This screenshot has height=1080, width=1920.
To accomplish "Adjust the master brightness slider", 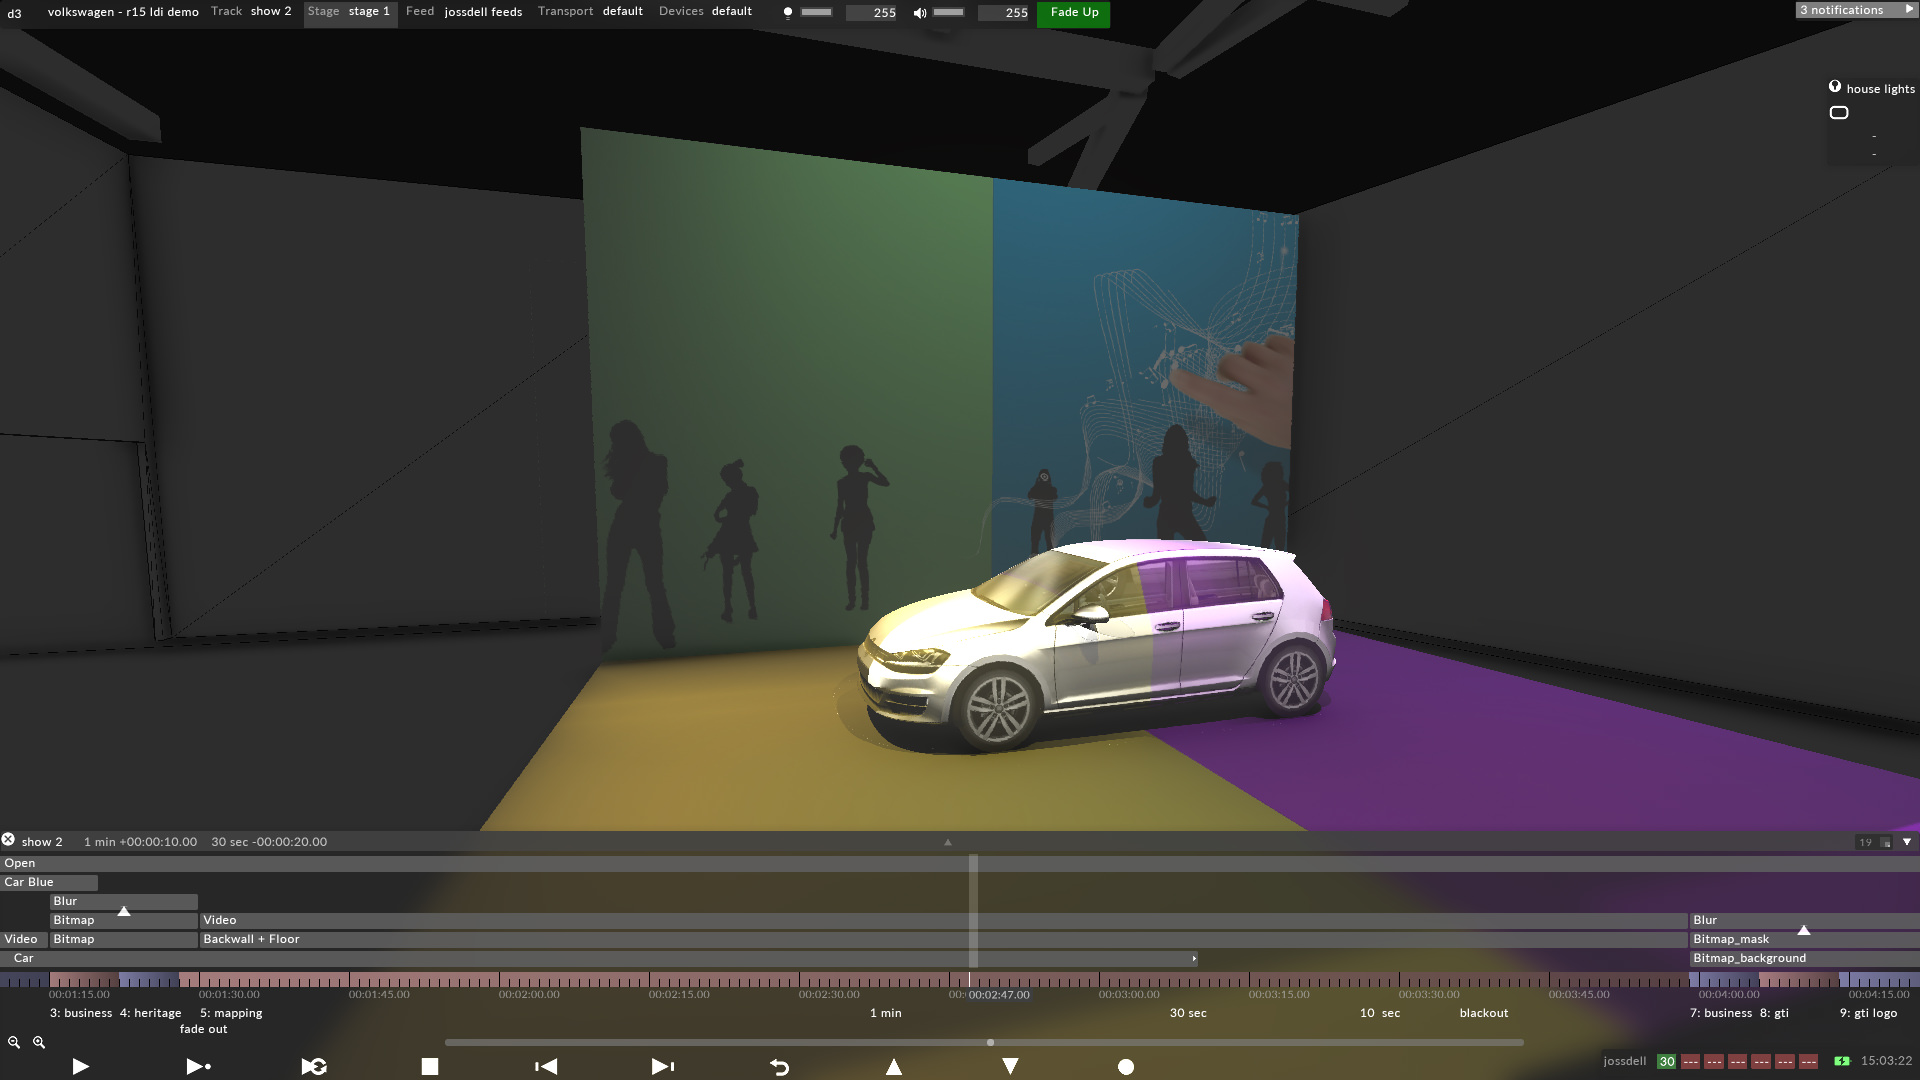I will pos(816,12).
